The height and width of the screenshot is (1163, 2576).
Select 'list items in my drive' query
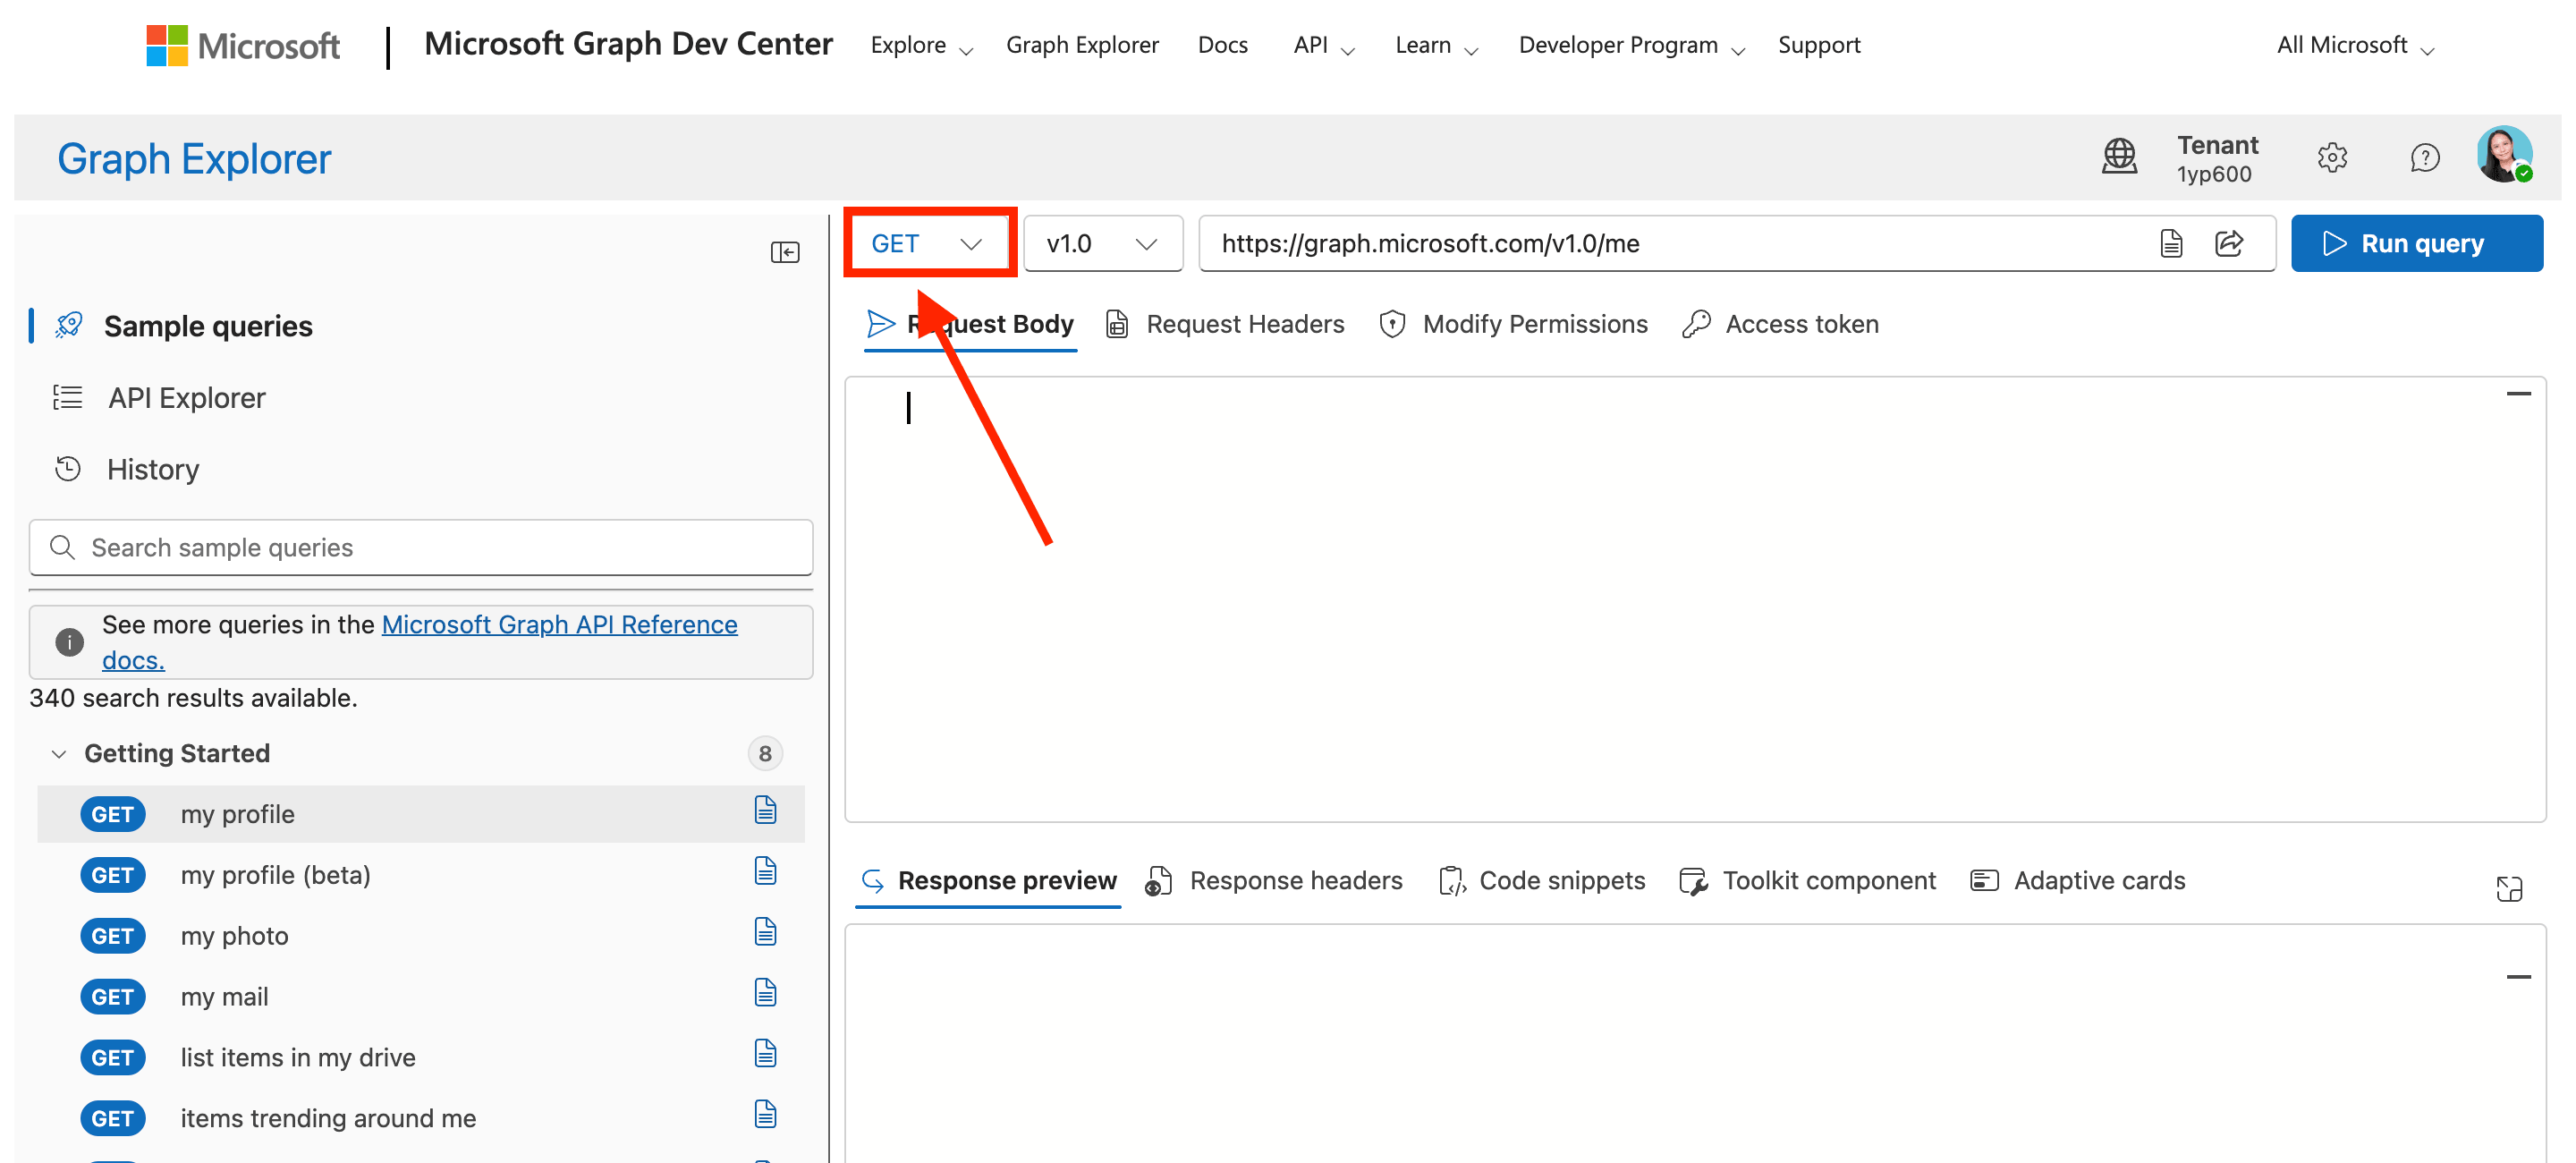click(421, 1058)
